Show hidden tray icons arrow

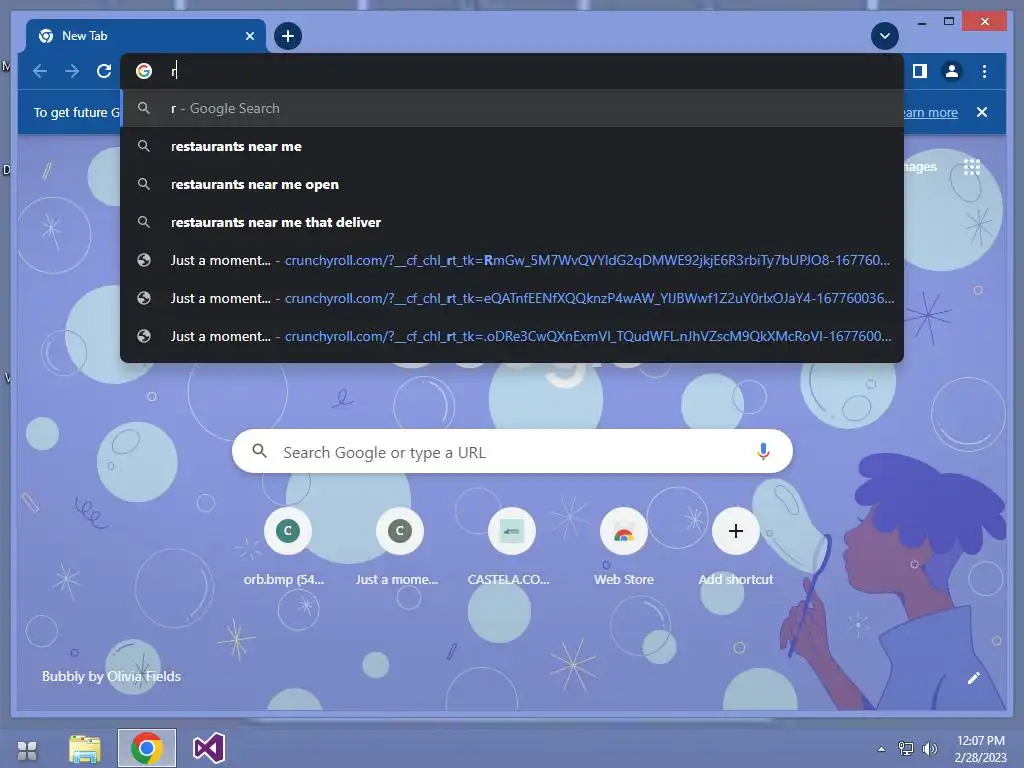click(x=881, y=749)
